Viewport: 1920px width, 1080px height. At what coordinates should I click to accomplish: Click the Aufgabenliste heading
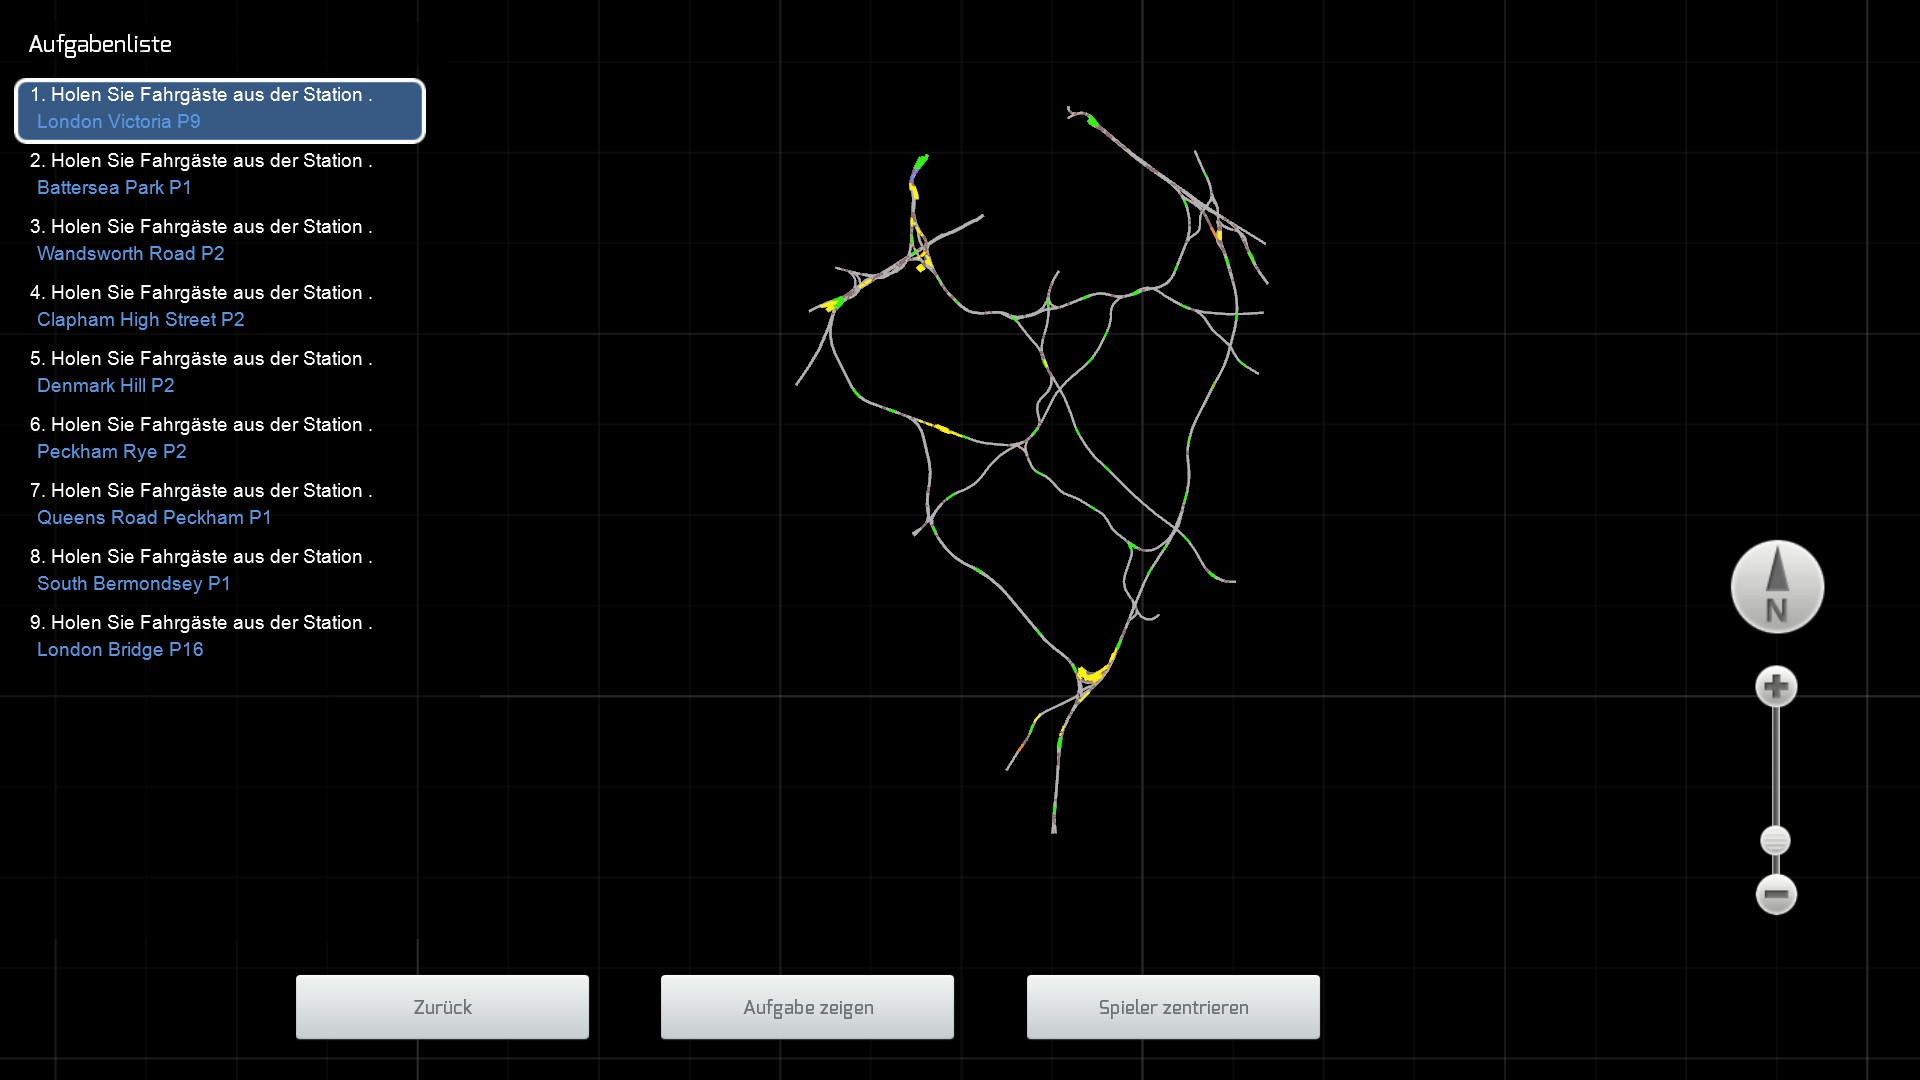(x=100, y=44)
